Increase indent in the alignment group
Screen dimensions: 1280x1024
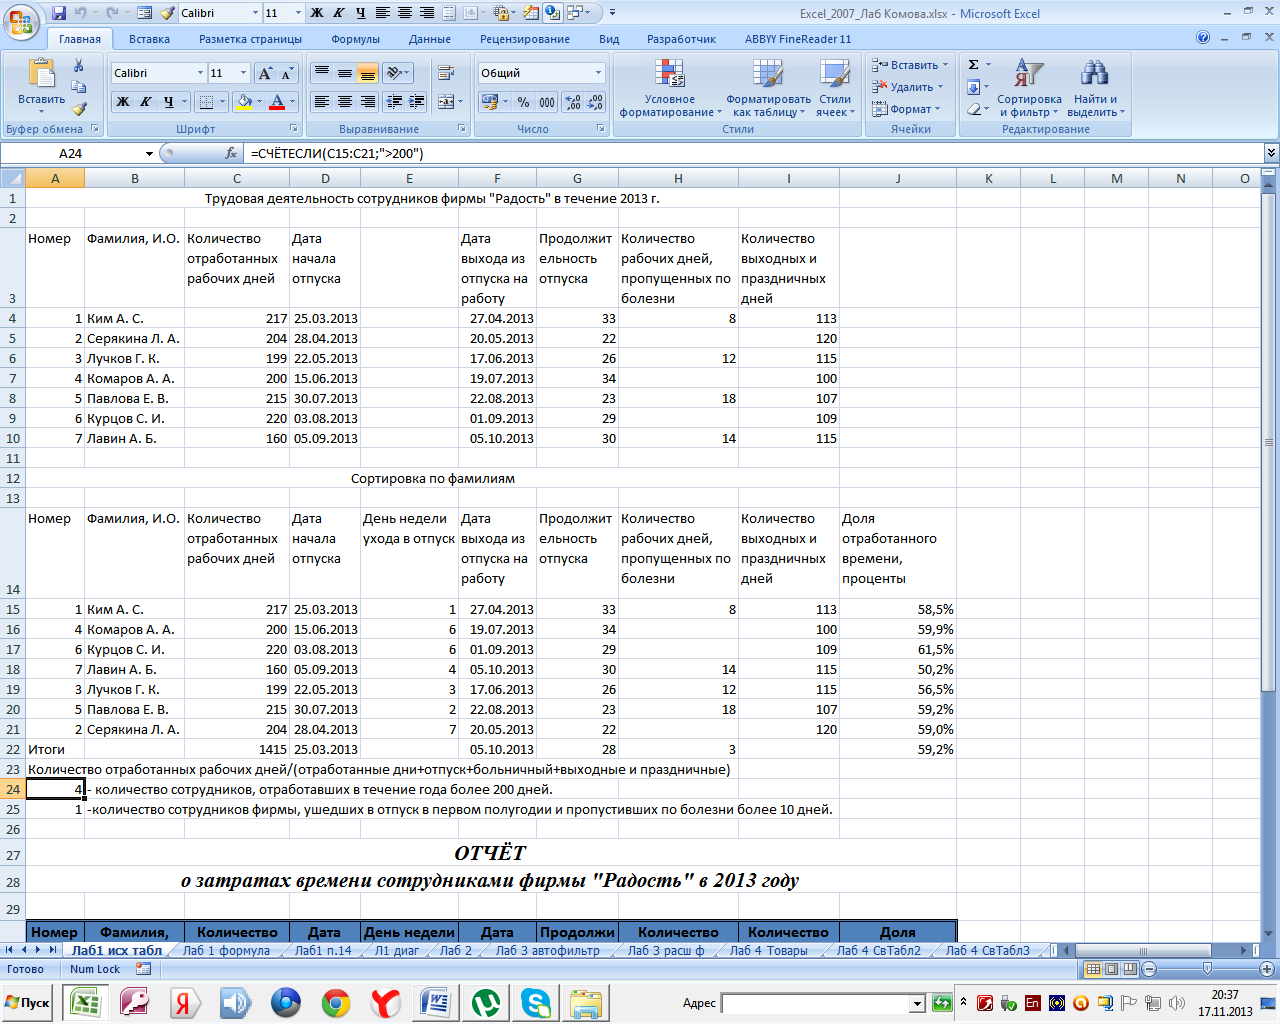point(417,102)
